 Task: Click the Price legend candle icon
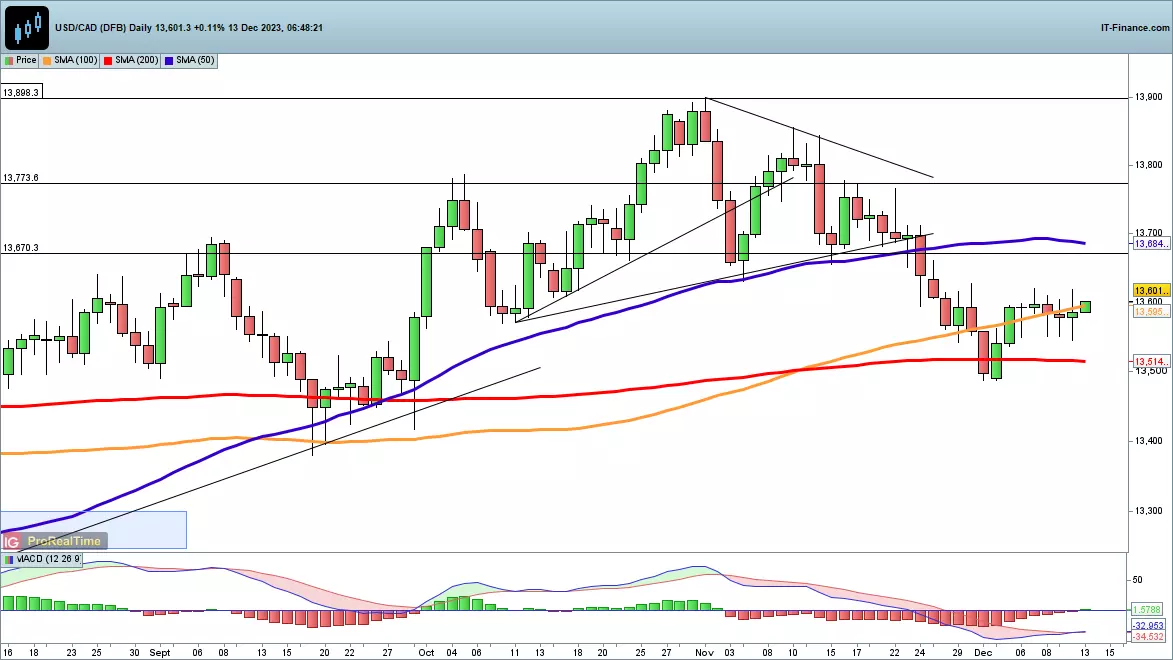9,60
